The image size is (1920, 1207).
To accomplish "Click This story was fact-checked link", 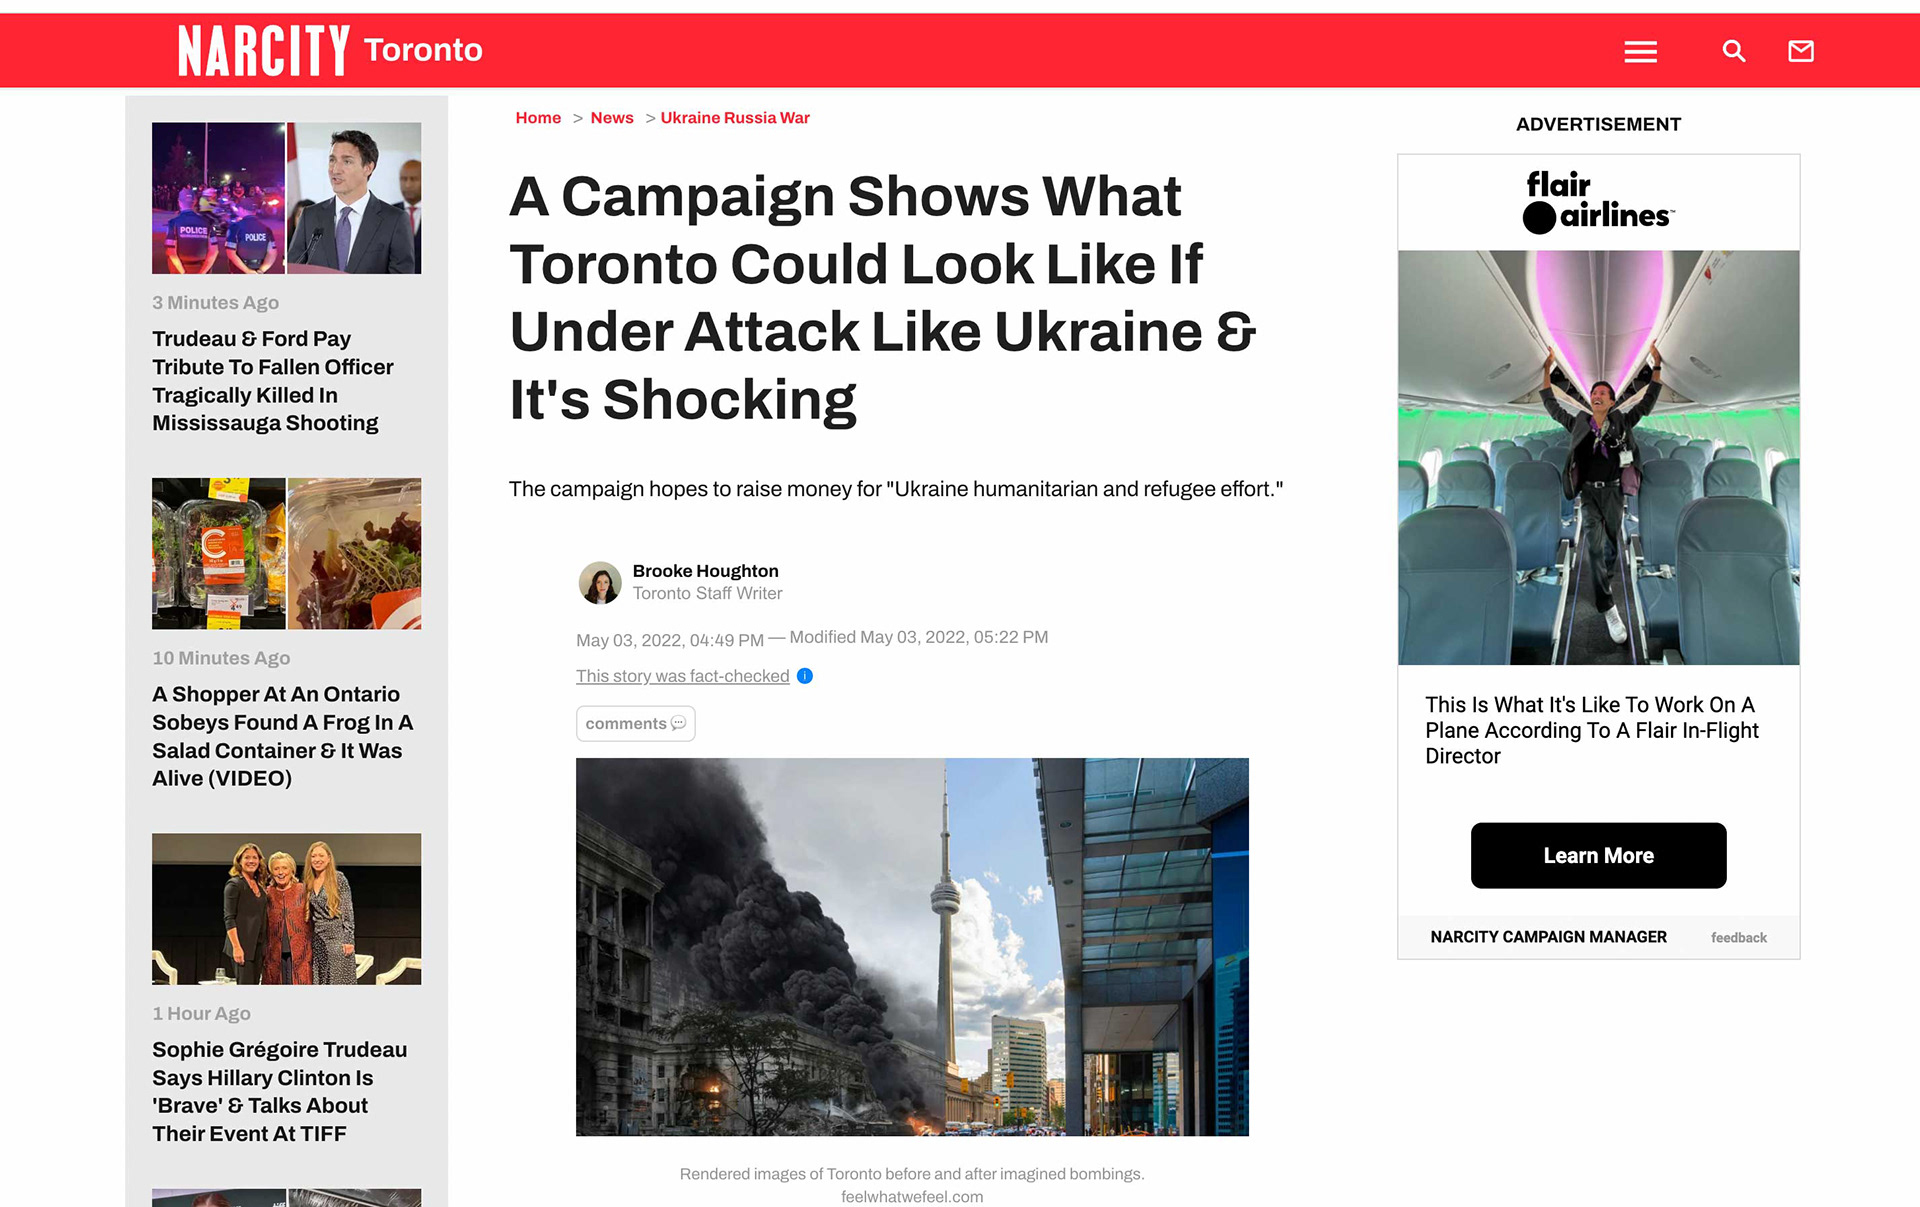I will click(683, 676).
